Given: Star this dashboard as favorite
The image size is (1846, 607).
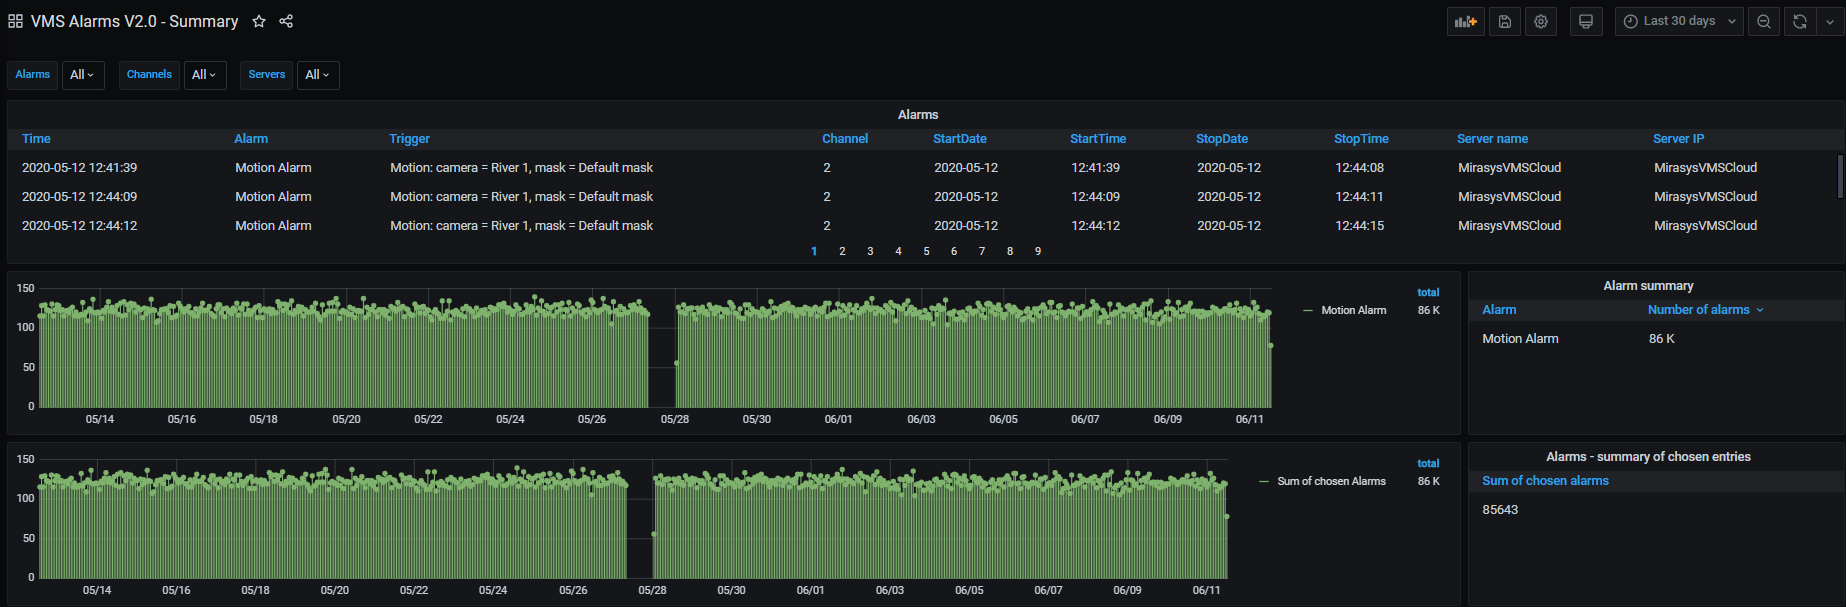Looking at the screenshot, I should tap(259, 21).
